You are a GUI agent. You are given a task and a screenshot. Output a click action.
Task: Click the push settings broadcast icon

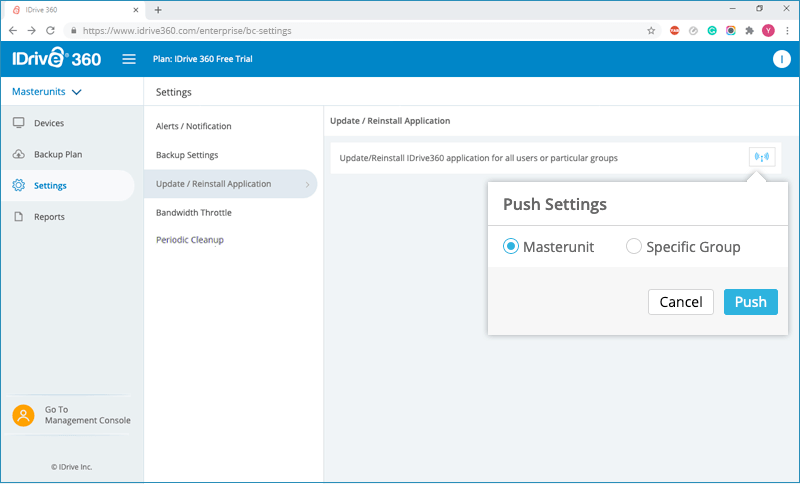click(762, 157)
